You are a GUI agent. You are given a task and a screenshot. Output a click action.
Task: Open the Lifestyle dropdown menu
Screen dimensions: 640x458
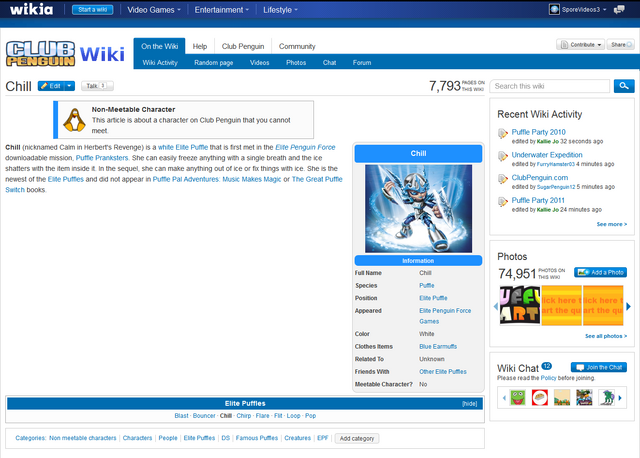pos(280,10)
